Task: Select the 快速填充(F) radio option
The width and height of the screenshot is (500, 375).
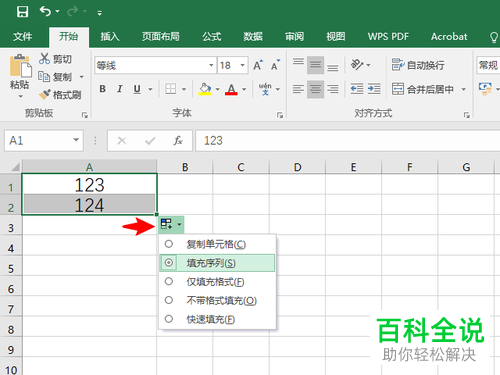Action: (217, 319)
